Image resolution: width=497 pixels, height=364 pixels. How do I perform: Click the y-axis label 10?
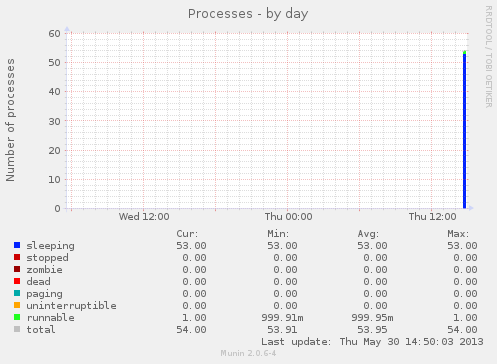(54, 180)
